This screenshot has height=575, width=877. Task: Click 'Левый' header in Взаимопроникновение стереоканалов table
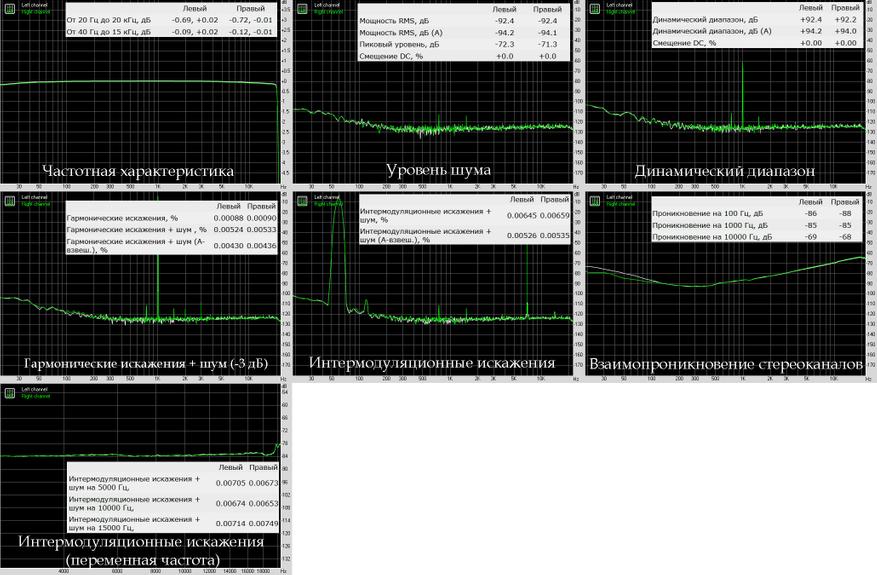[810, 202]
